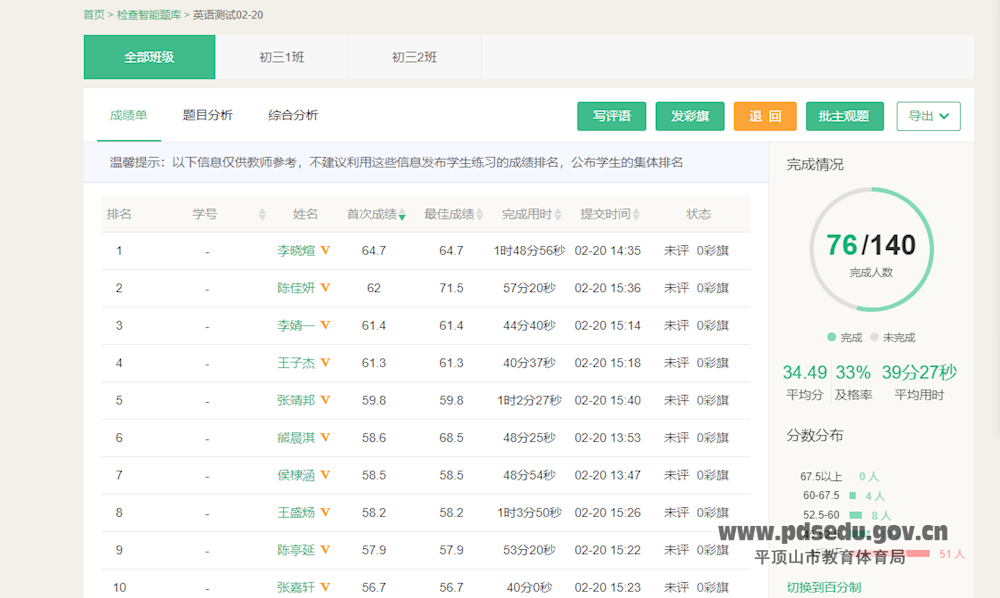The height and width of the screenshot is (598, 1000).
Task: Open the 综合分析 tab
Action: pos(293,115)
